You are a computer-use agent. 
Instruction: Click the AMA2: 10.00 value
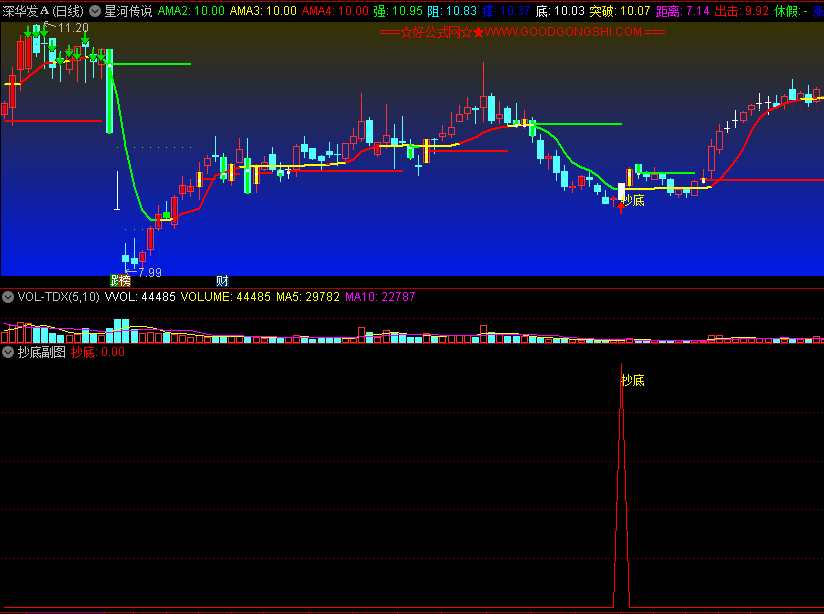[x=191, y=11]
